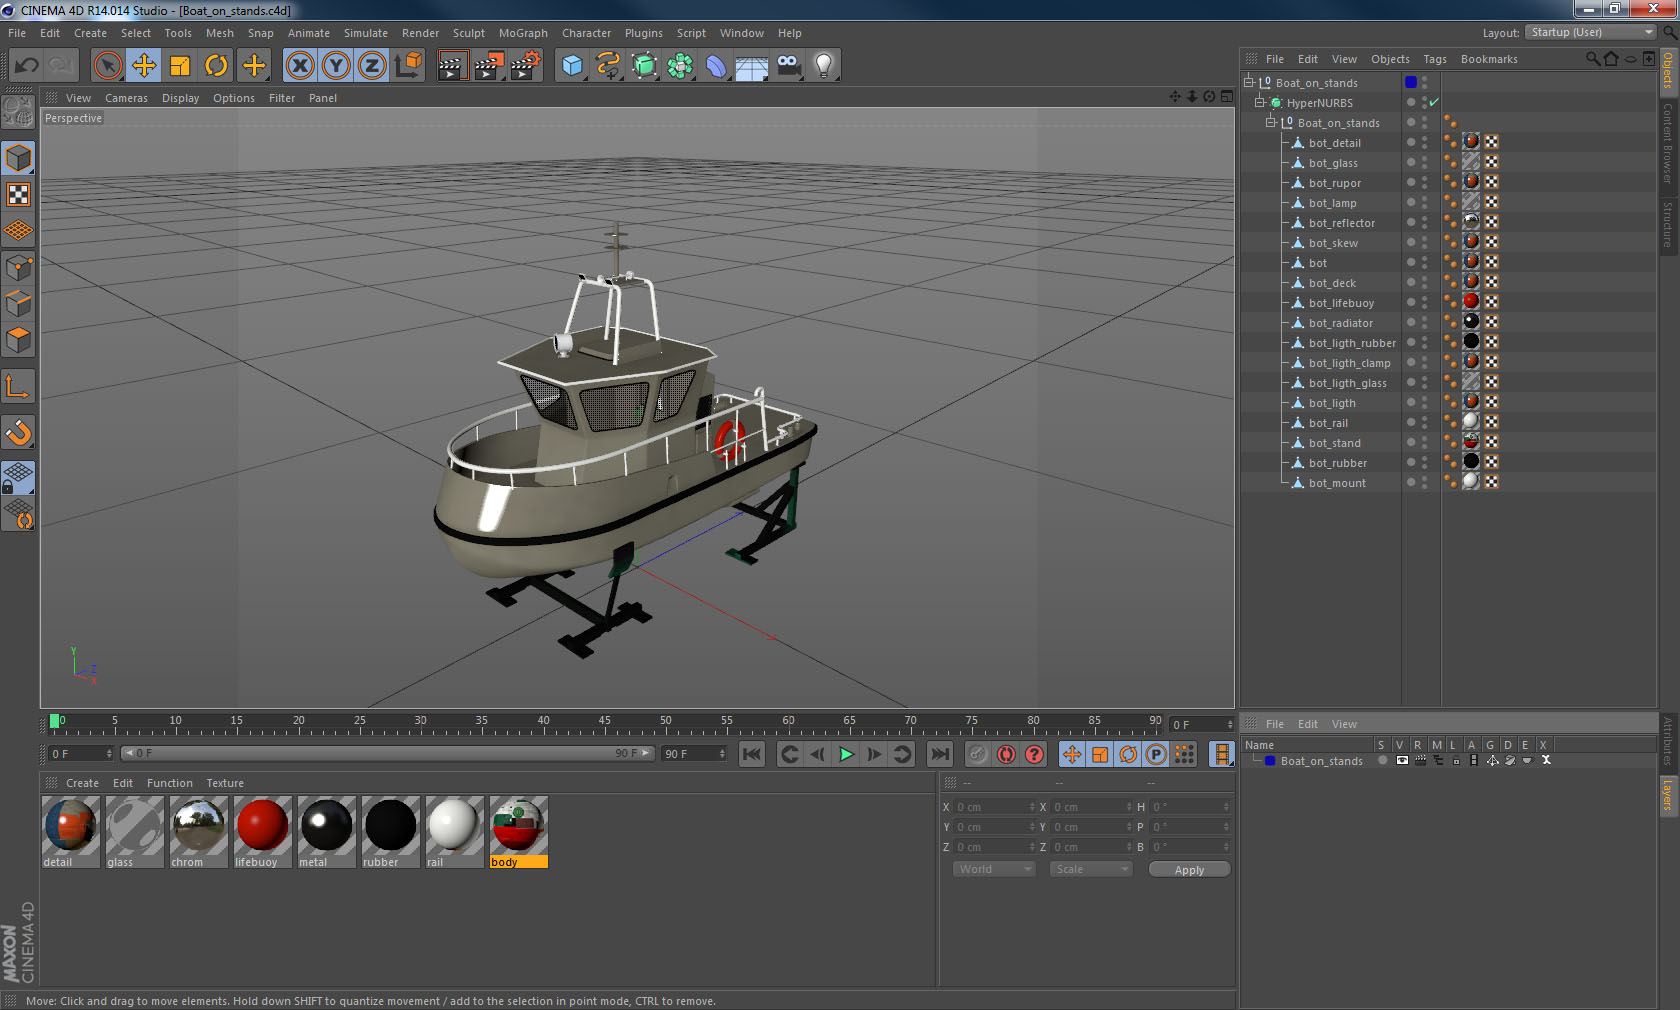Screen dimensions: 1680x1010
Task: Open the Scale mode dropdown
Action: click(x=1091, y=869)
